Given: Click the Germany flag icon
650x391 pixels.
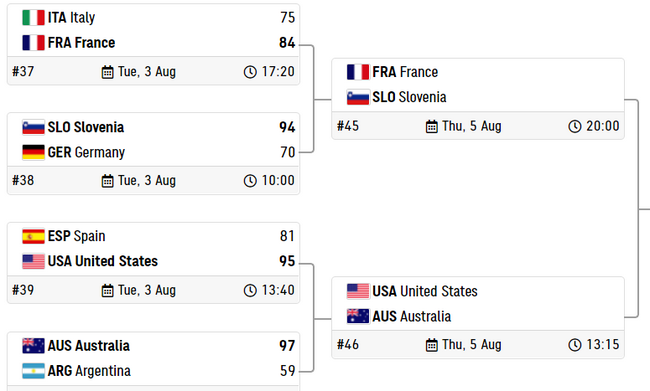Looking at the screenshot, I should 33,152.
